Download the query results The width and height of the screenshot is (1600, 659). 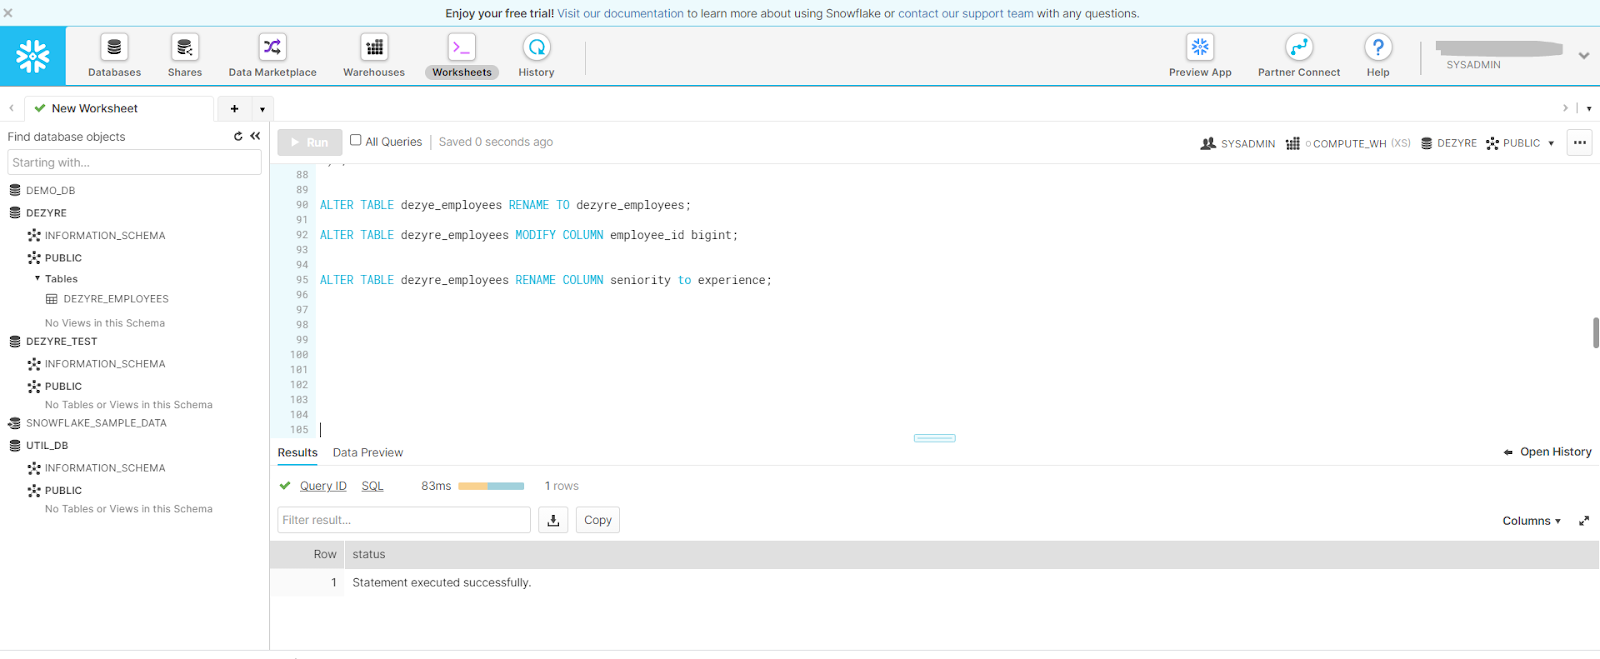click(553, 520)
